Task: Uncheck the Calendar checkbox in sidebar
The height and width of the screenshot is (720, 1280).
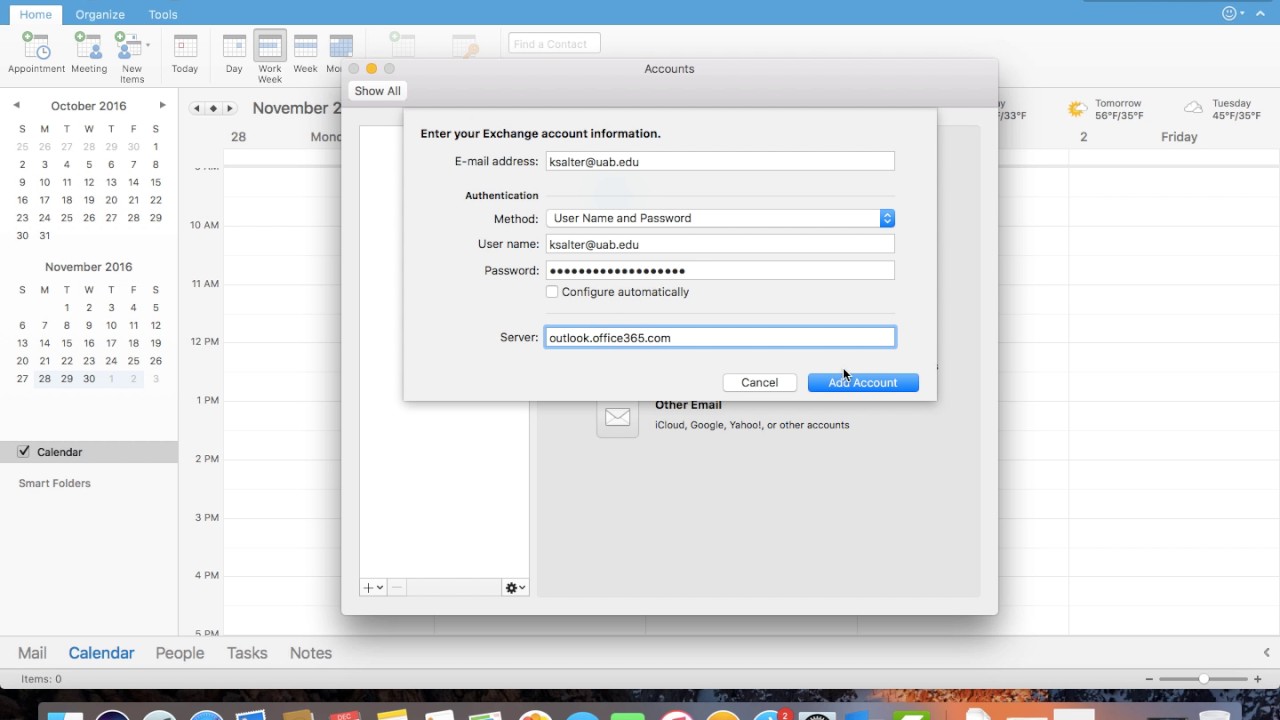Action: click(x=24, y=452)
